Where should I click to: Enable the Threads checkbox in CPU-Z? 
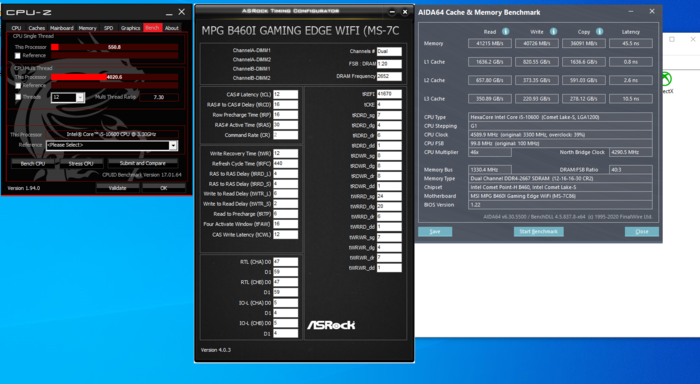[x=17, y=97]
